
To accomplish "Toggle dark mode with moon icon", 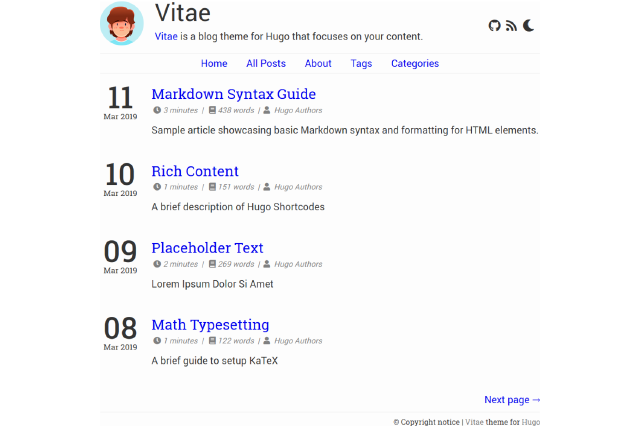I will pyautogui.click(x=529, y=25).
